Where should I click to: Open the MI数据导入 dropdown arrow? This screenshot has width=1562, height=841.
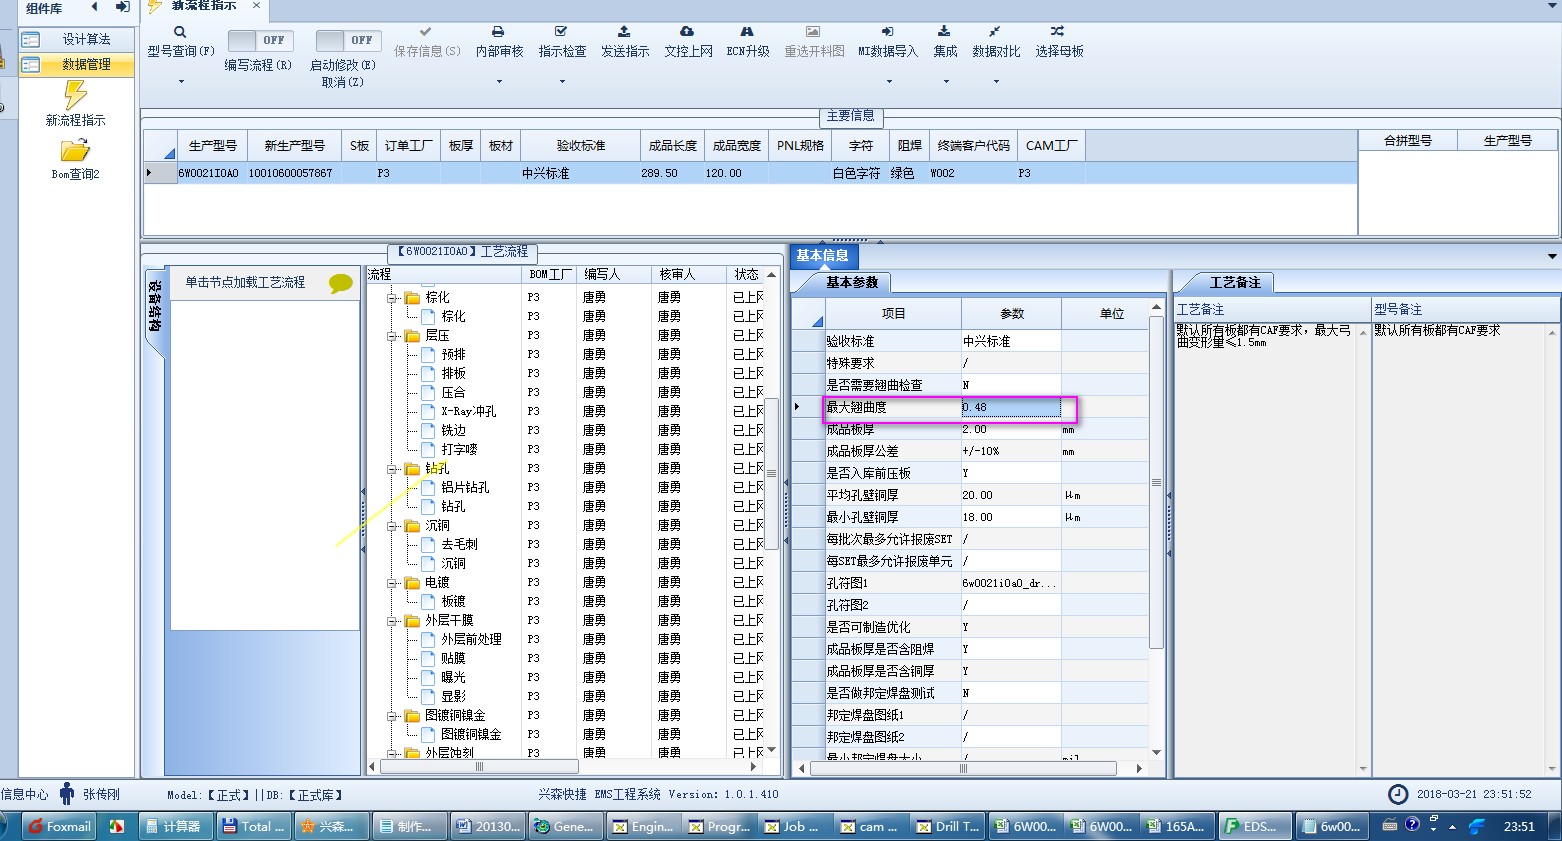[x=888, y=81]
